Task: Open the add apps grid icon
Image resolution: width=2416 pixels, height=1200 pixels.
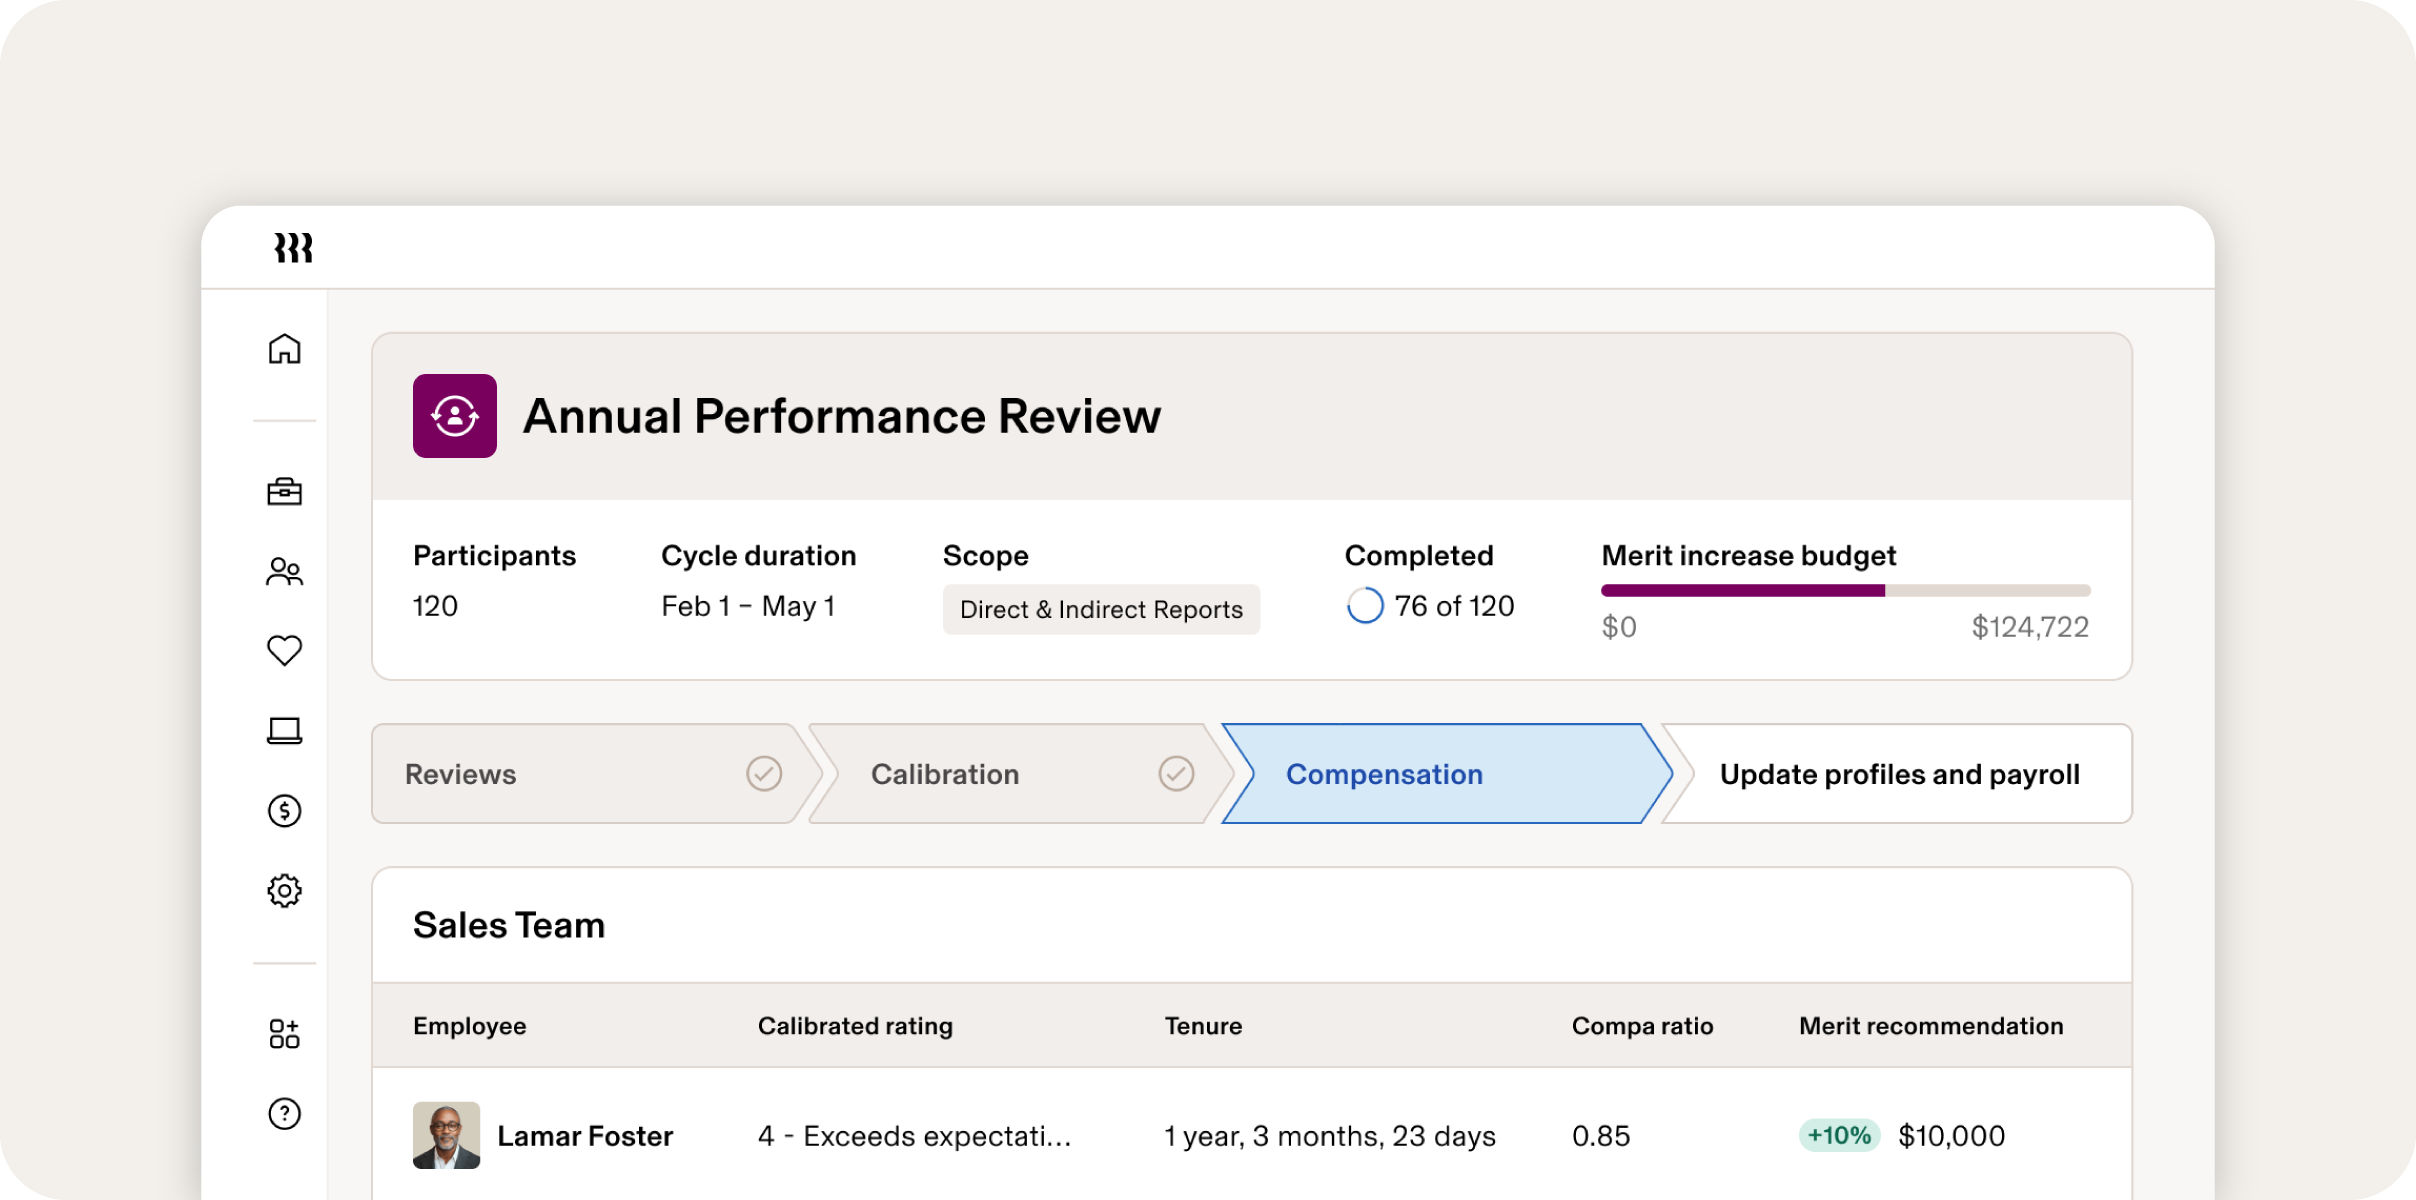Action: pos(284,1033)
